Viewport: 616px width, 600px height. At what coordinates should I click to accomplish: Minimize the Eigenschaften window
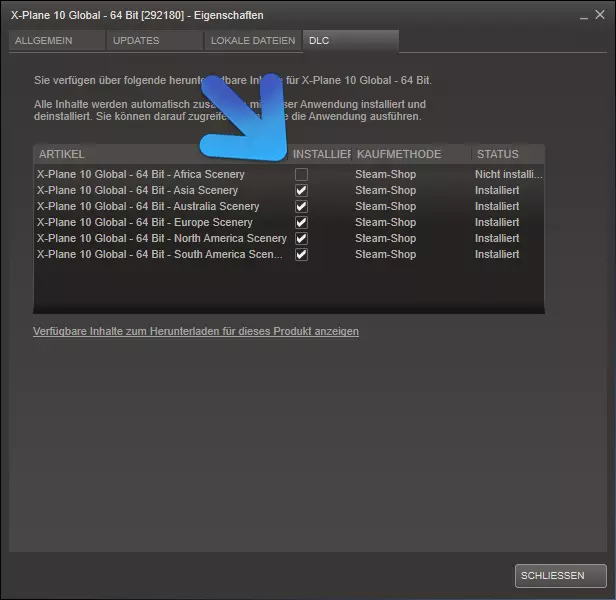584,16
